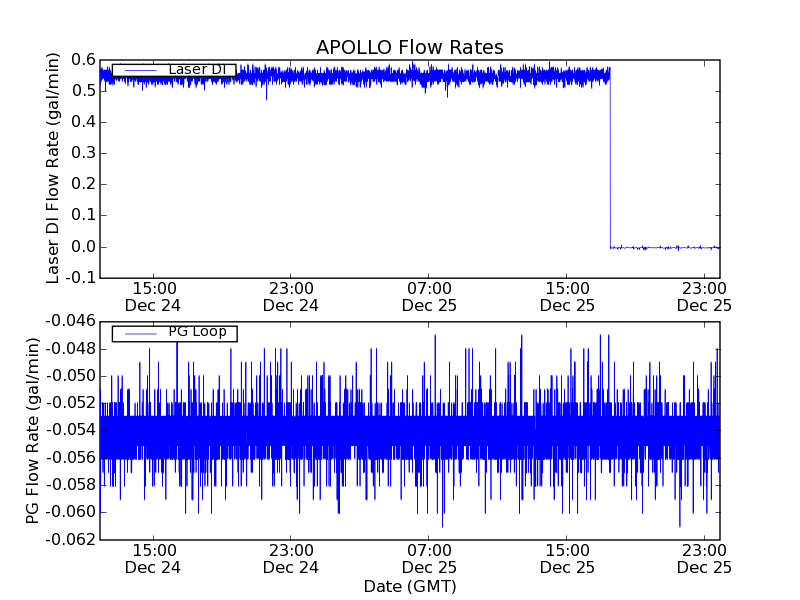Click '15:00 Dec 24' label under top plot

(153, 297)
